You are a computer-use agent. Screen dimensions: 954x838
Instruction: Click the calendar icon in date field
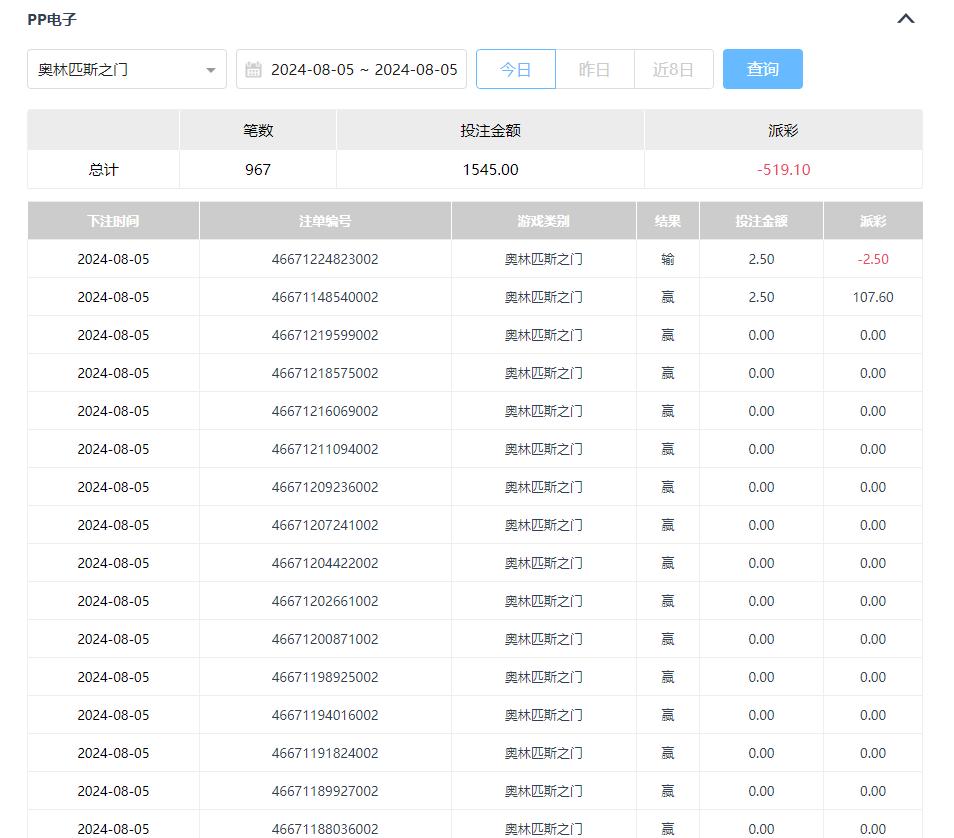[x=254, y=70]
